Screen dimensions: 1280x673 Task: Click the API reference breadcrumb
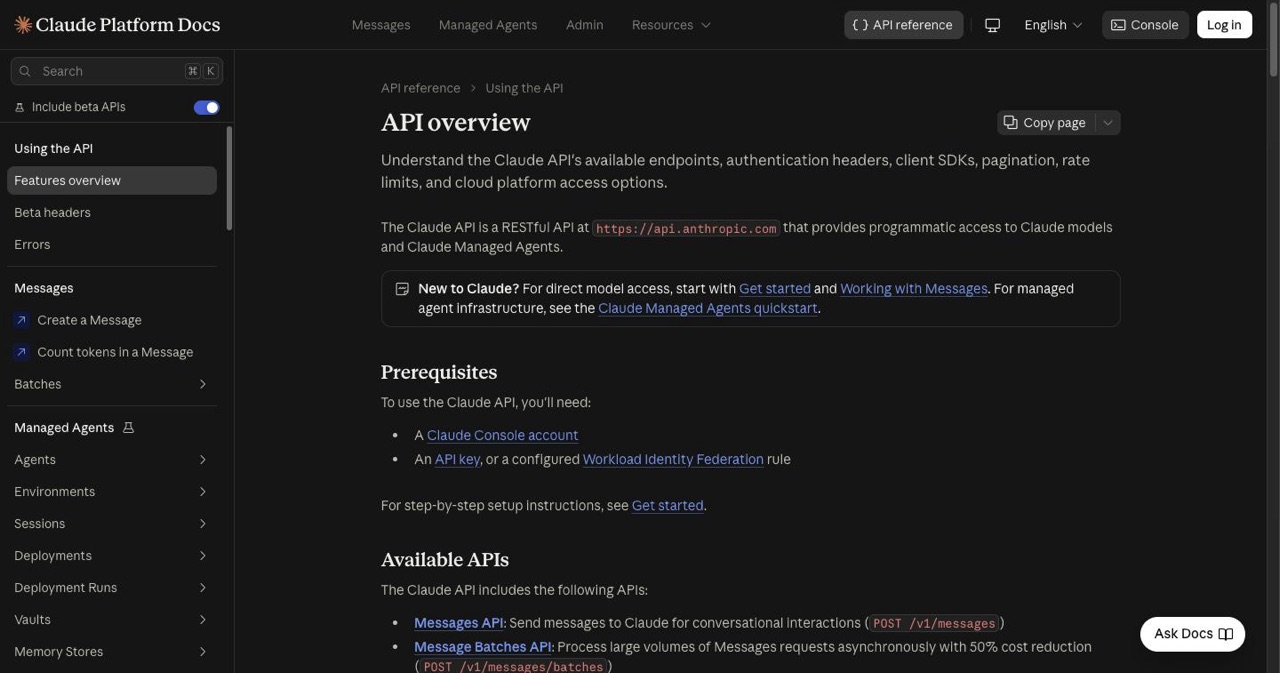point(421,88)
